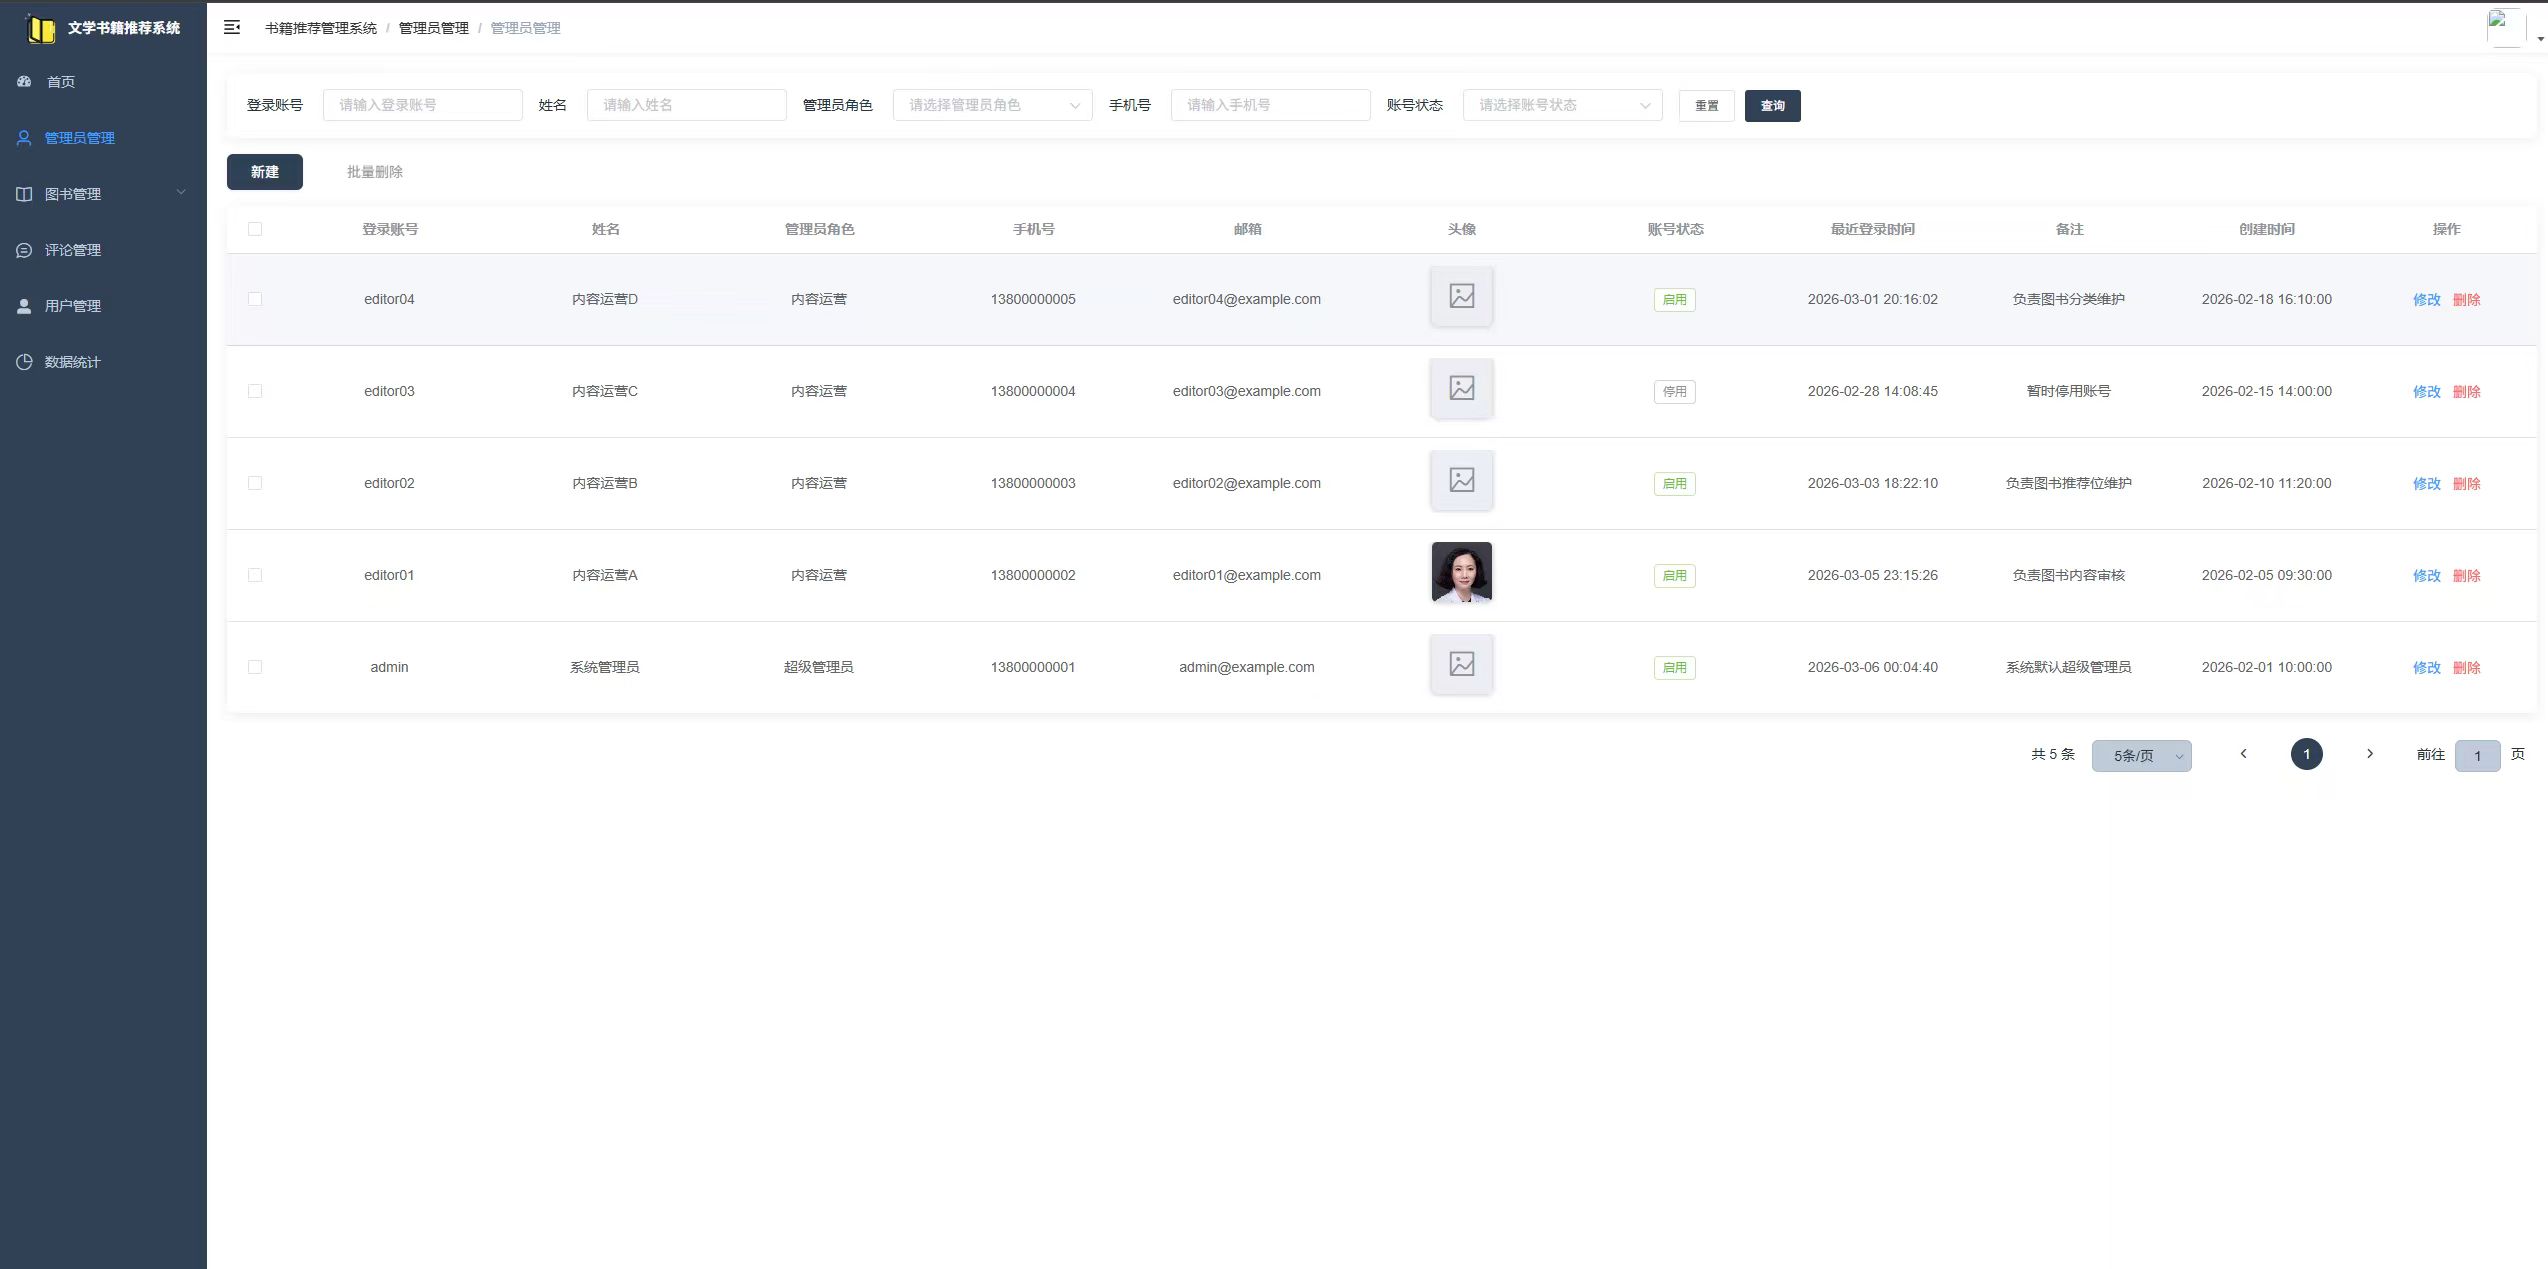Image resolution: width=2548 pixels, height=1269 pixels.
Task: Open the dropdown caret beside user avatar
Action: click(2540, 39)
